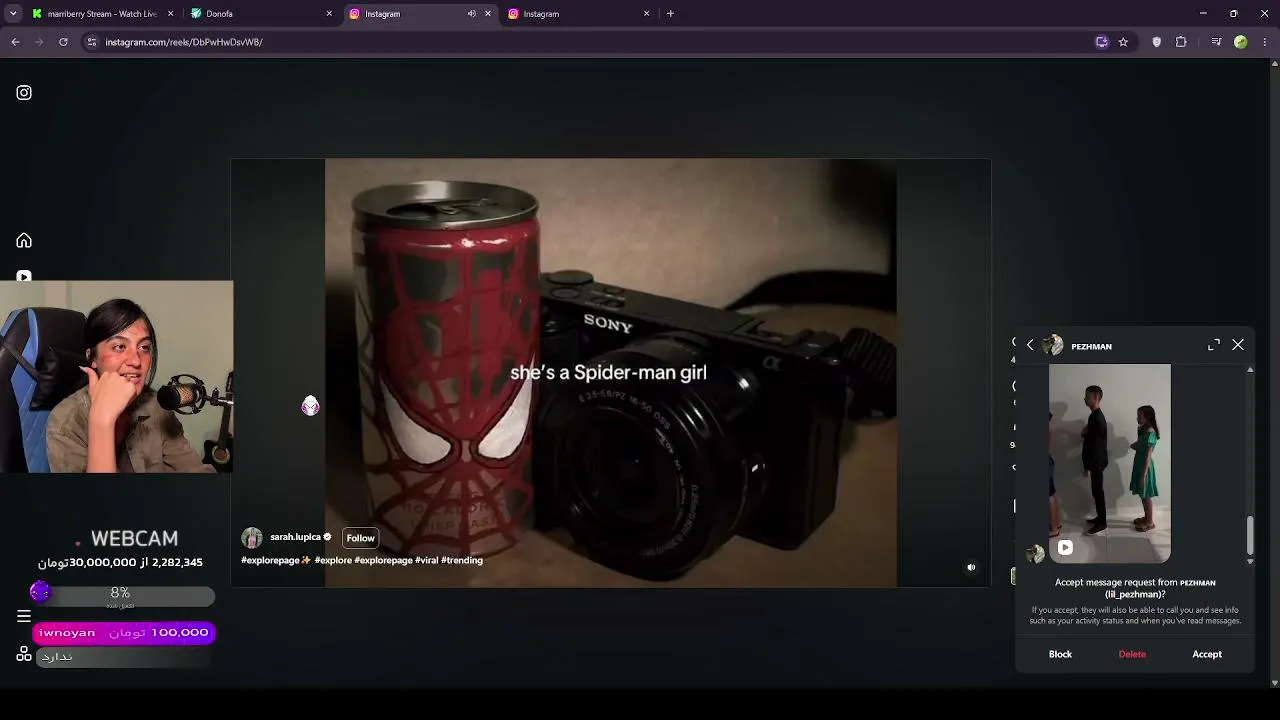Click the purple install/cast icon in address bar

[x=1102, y=42]
